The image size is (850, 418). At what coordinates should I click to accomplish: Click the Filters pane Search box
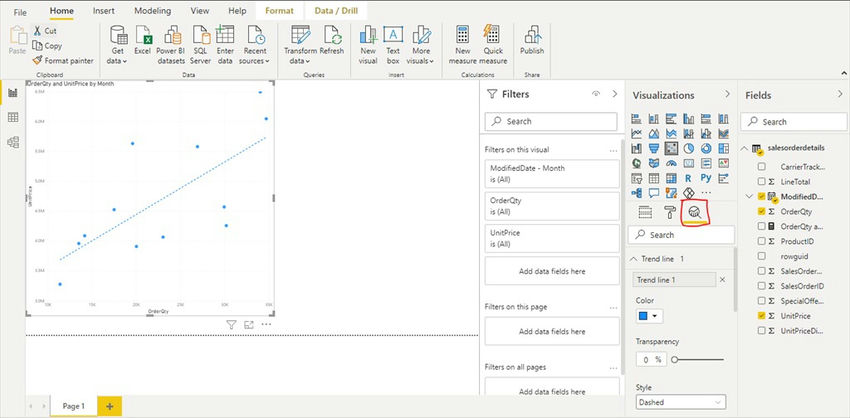tap(551, 121)
